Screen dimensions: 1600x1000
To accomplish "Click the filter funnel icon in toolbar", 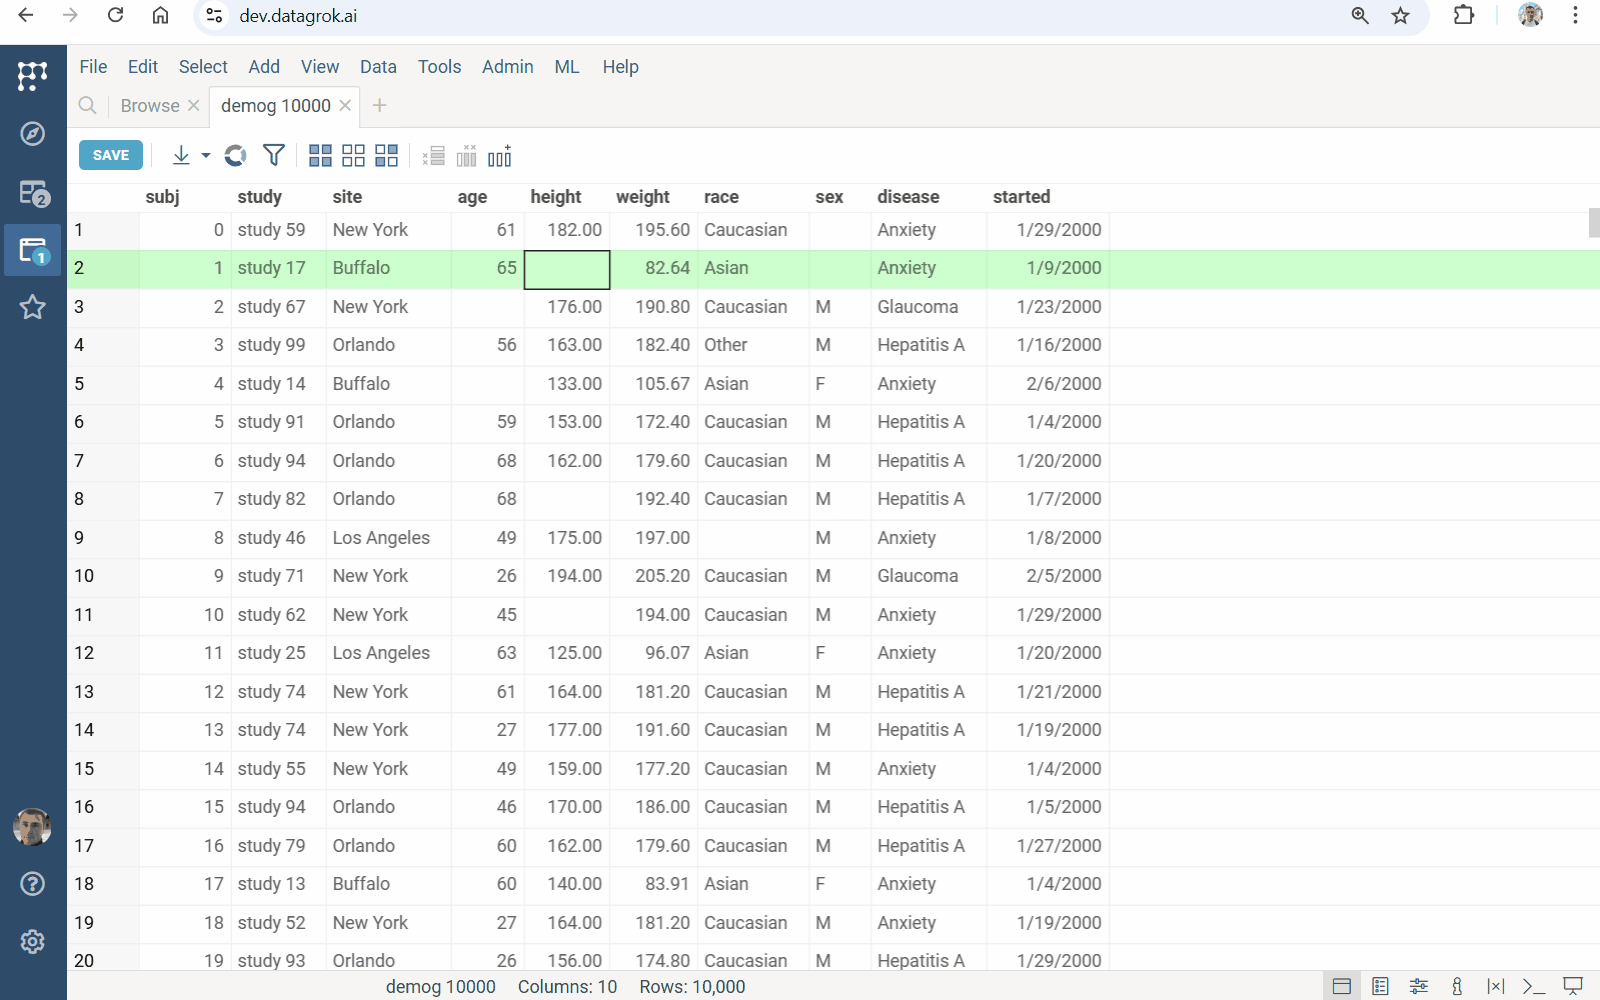I will click(x=273, y=155).
